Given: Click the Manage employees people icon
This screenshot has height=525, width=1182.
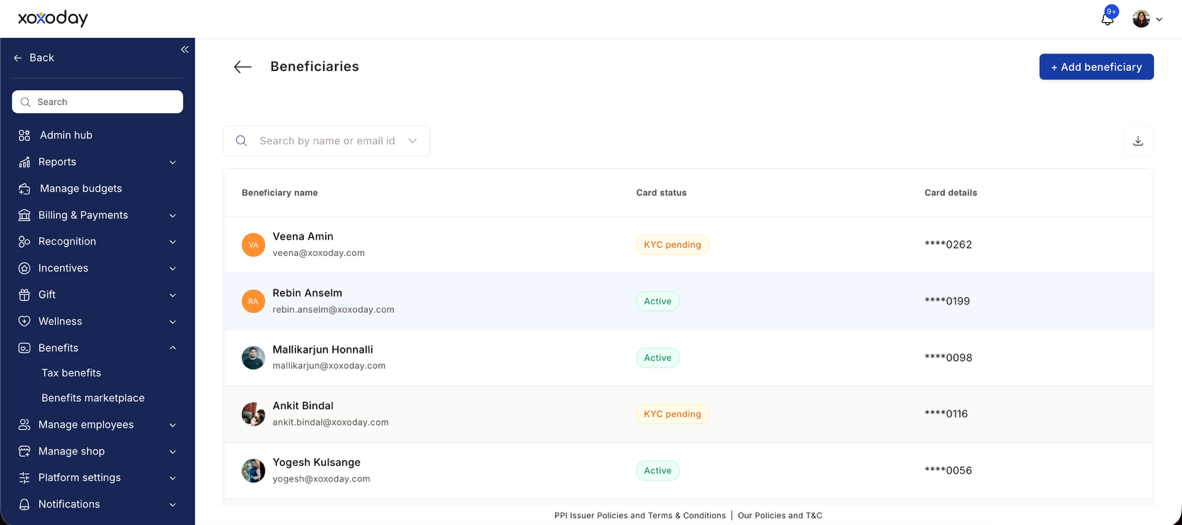Looking at the screenshot, I should (24, 425).
